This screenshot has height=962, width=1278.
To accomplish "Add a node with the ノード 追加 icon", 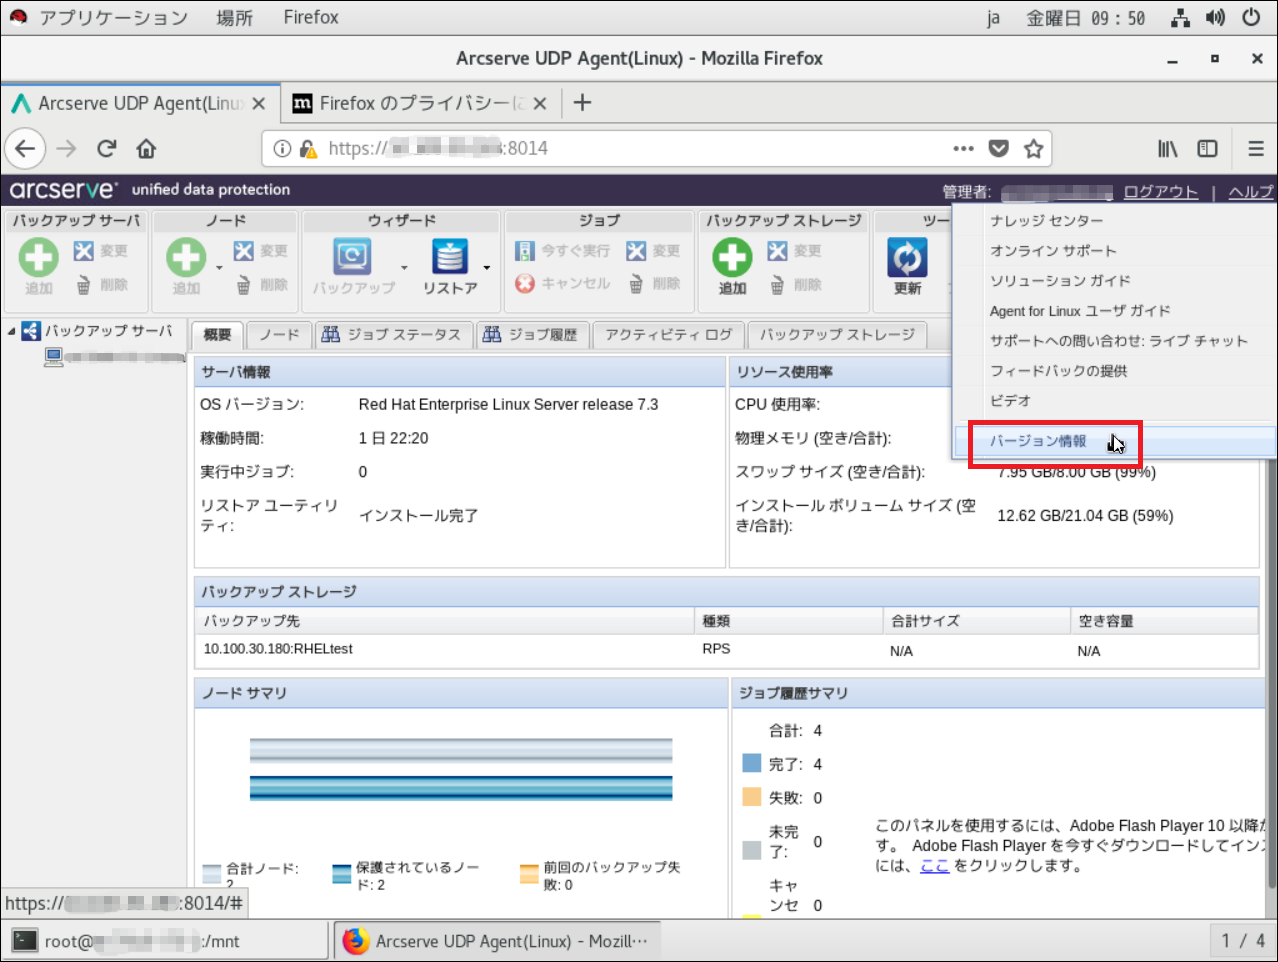I will pyautogui.click(x=186, y=258).
